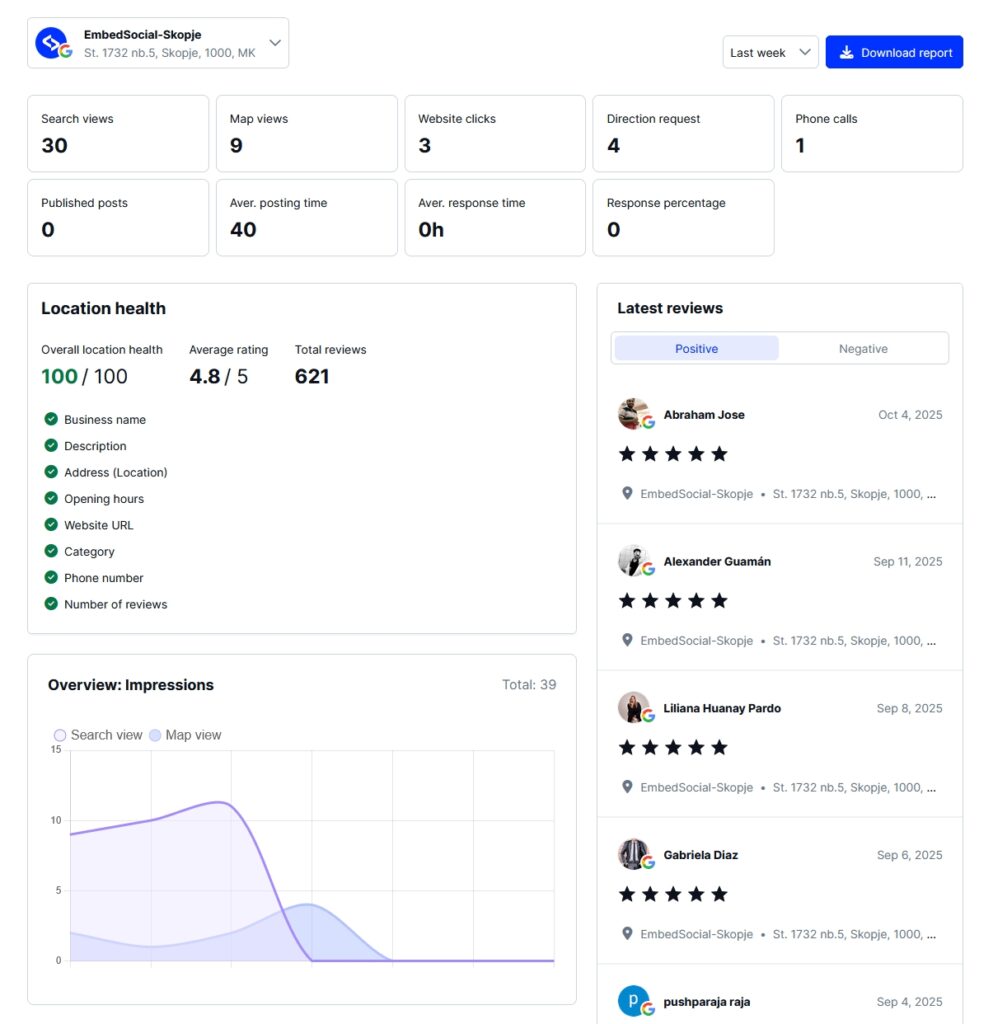Open Gabriela Diaz reviewer name
This screenshot has width=993, height=1024.
[x=701, y=855]
